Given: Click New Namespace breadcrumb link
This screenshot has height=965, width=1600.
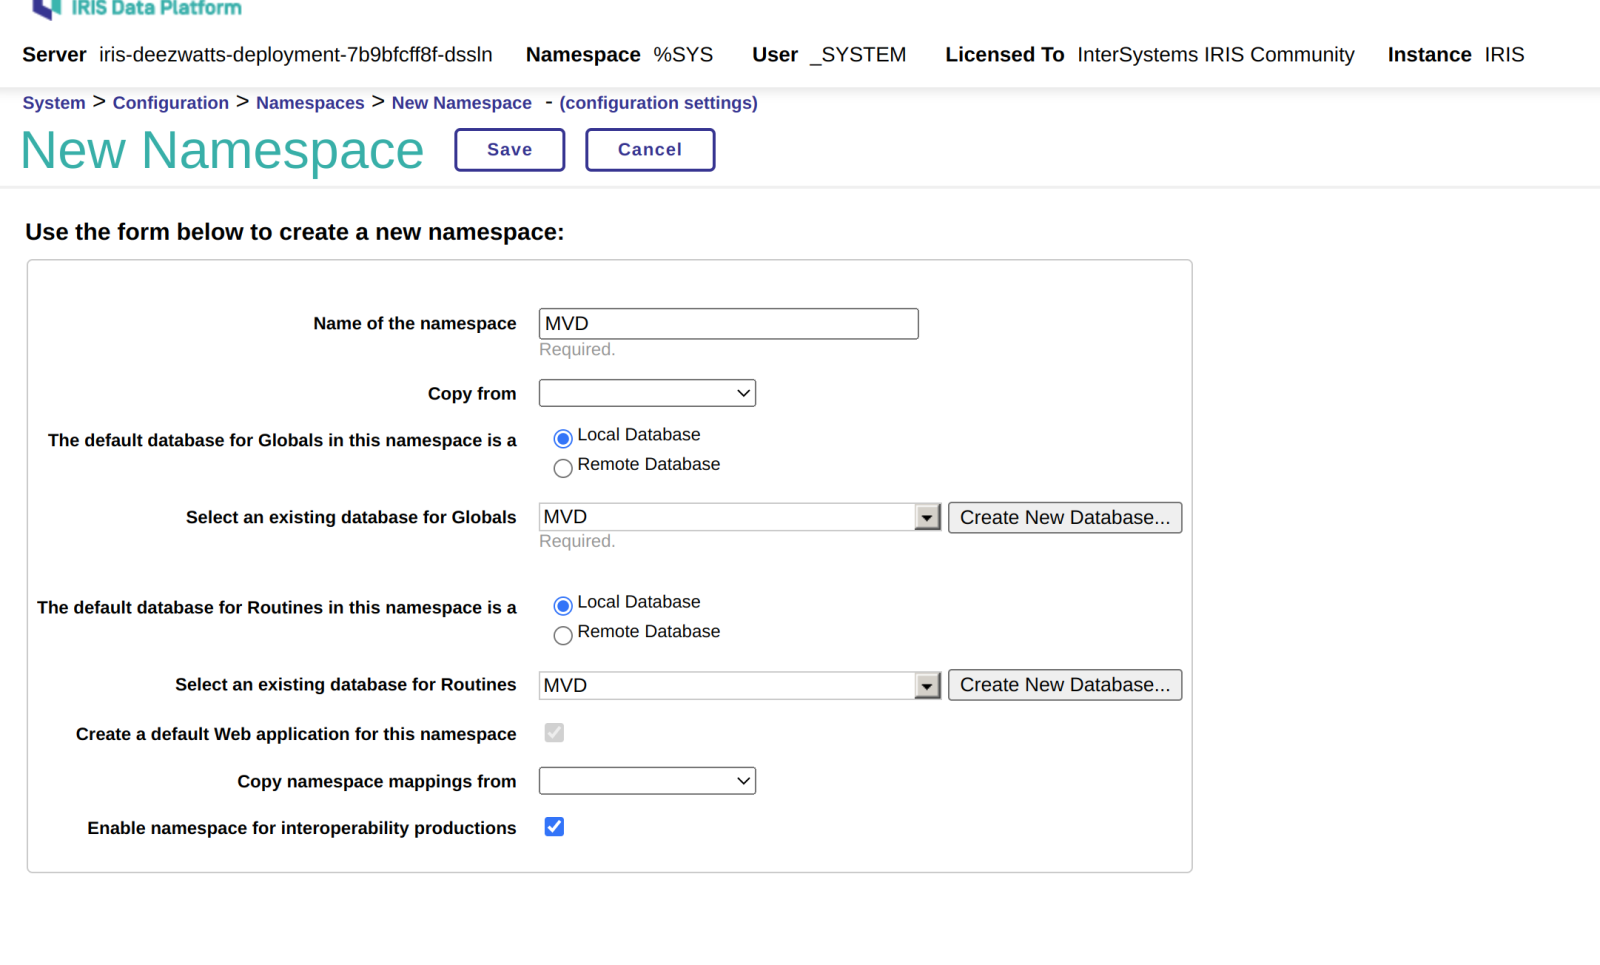Looking at the screenshot, I should tap(461, 103).
